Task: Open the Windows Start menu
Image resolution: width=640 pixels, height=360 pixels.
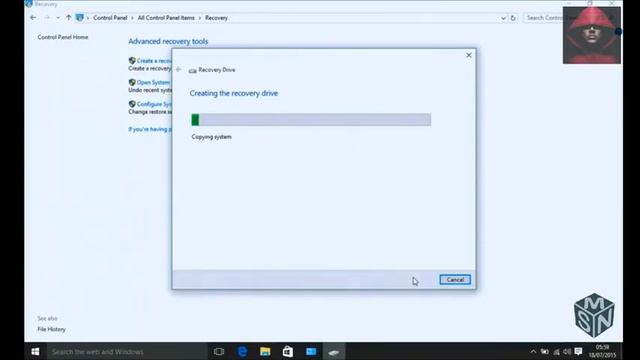Action: (x=35, y=351)
